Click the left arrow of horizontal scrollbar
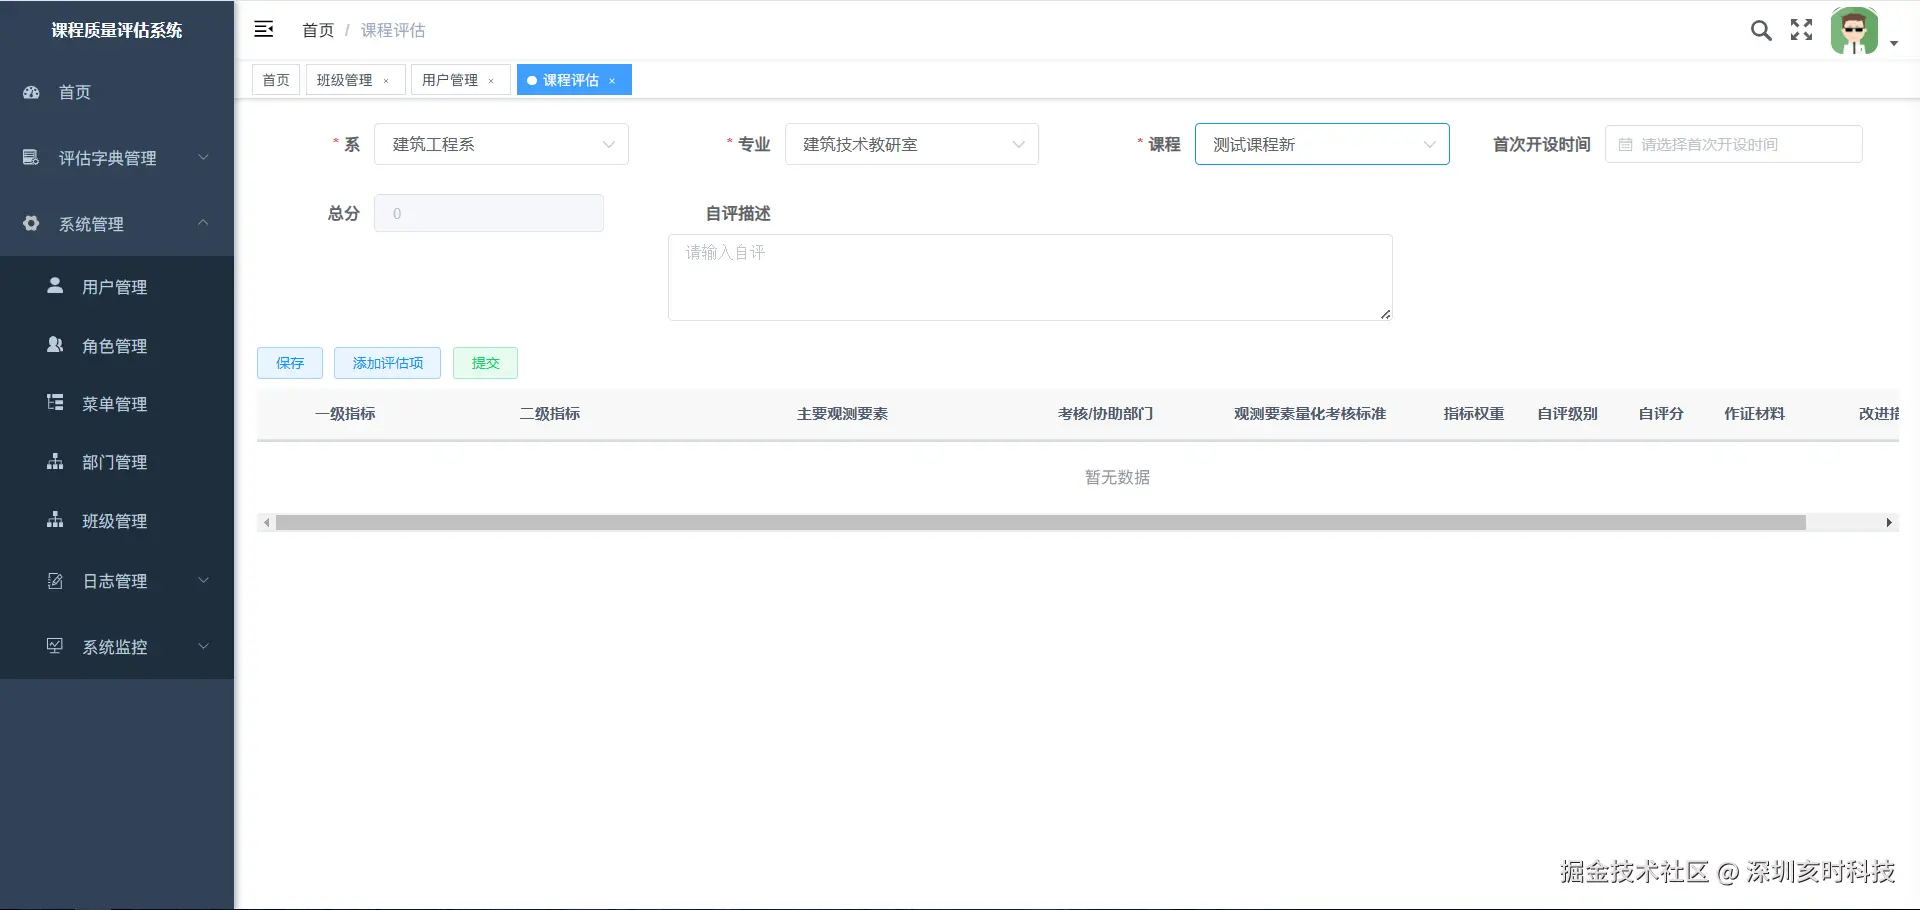Screen dimensions: 1920x910 (266, 523)
